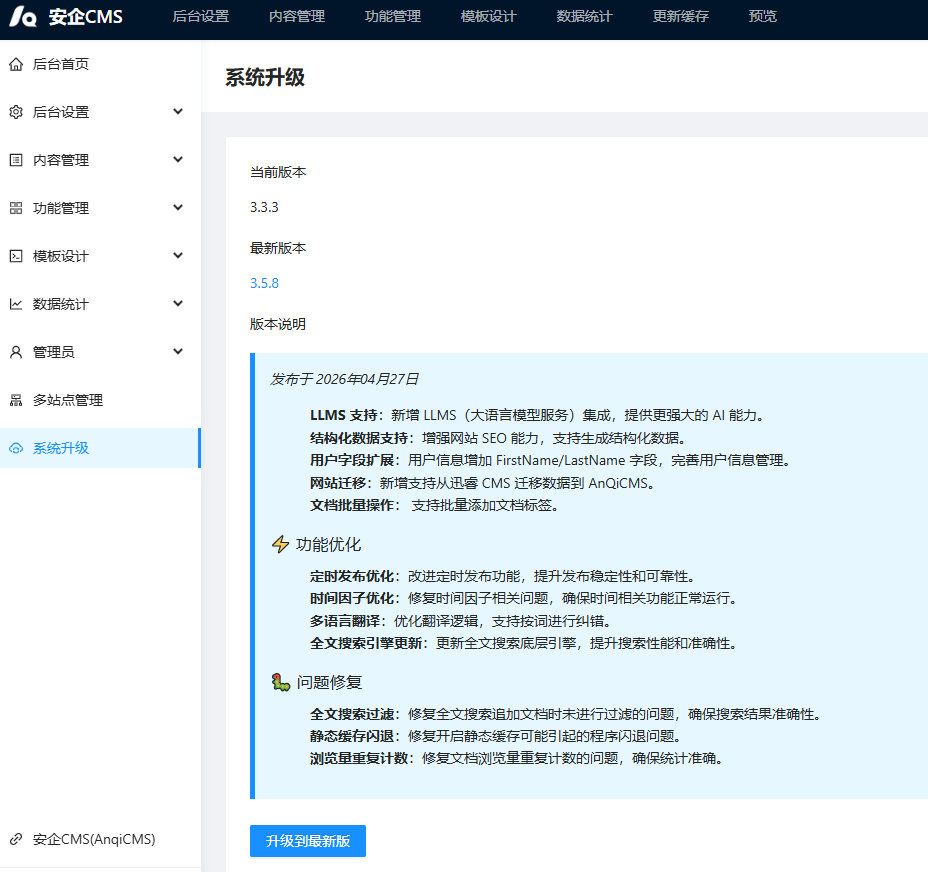This screenshot has width=928, height=872.
Task: Click the 版本说明 label
Action: click(278, 324)
